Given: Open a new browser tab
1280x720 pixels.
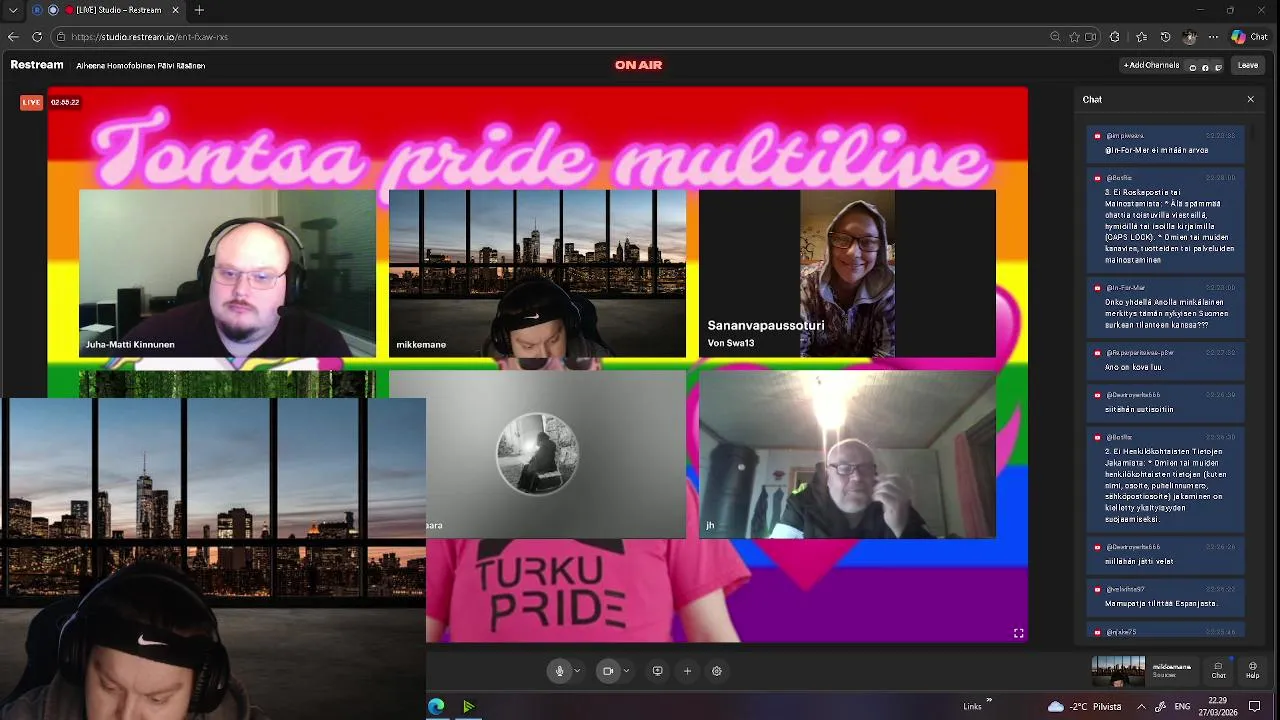Looking at the screenshot, I should pyautogui.click(x=199, y=10).
